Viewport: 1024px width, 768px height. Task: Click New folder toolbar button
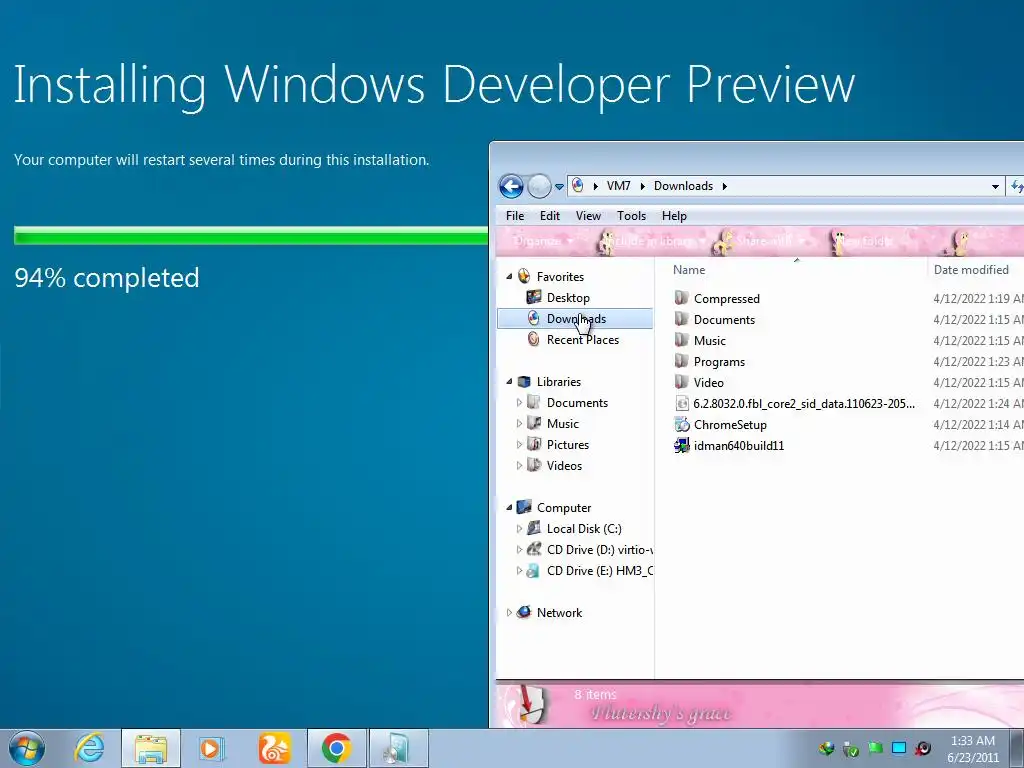864,241
